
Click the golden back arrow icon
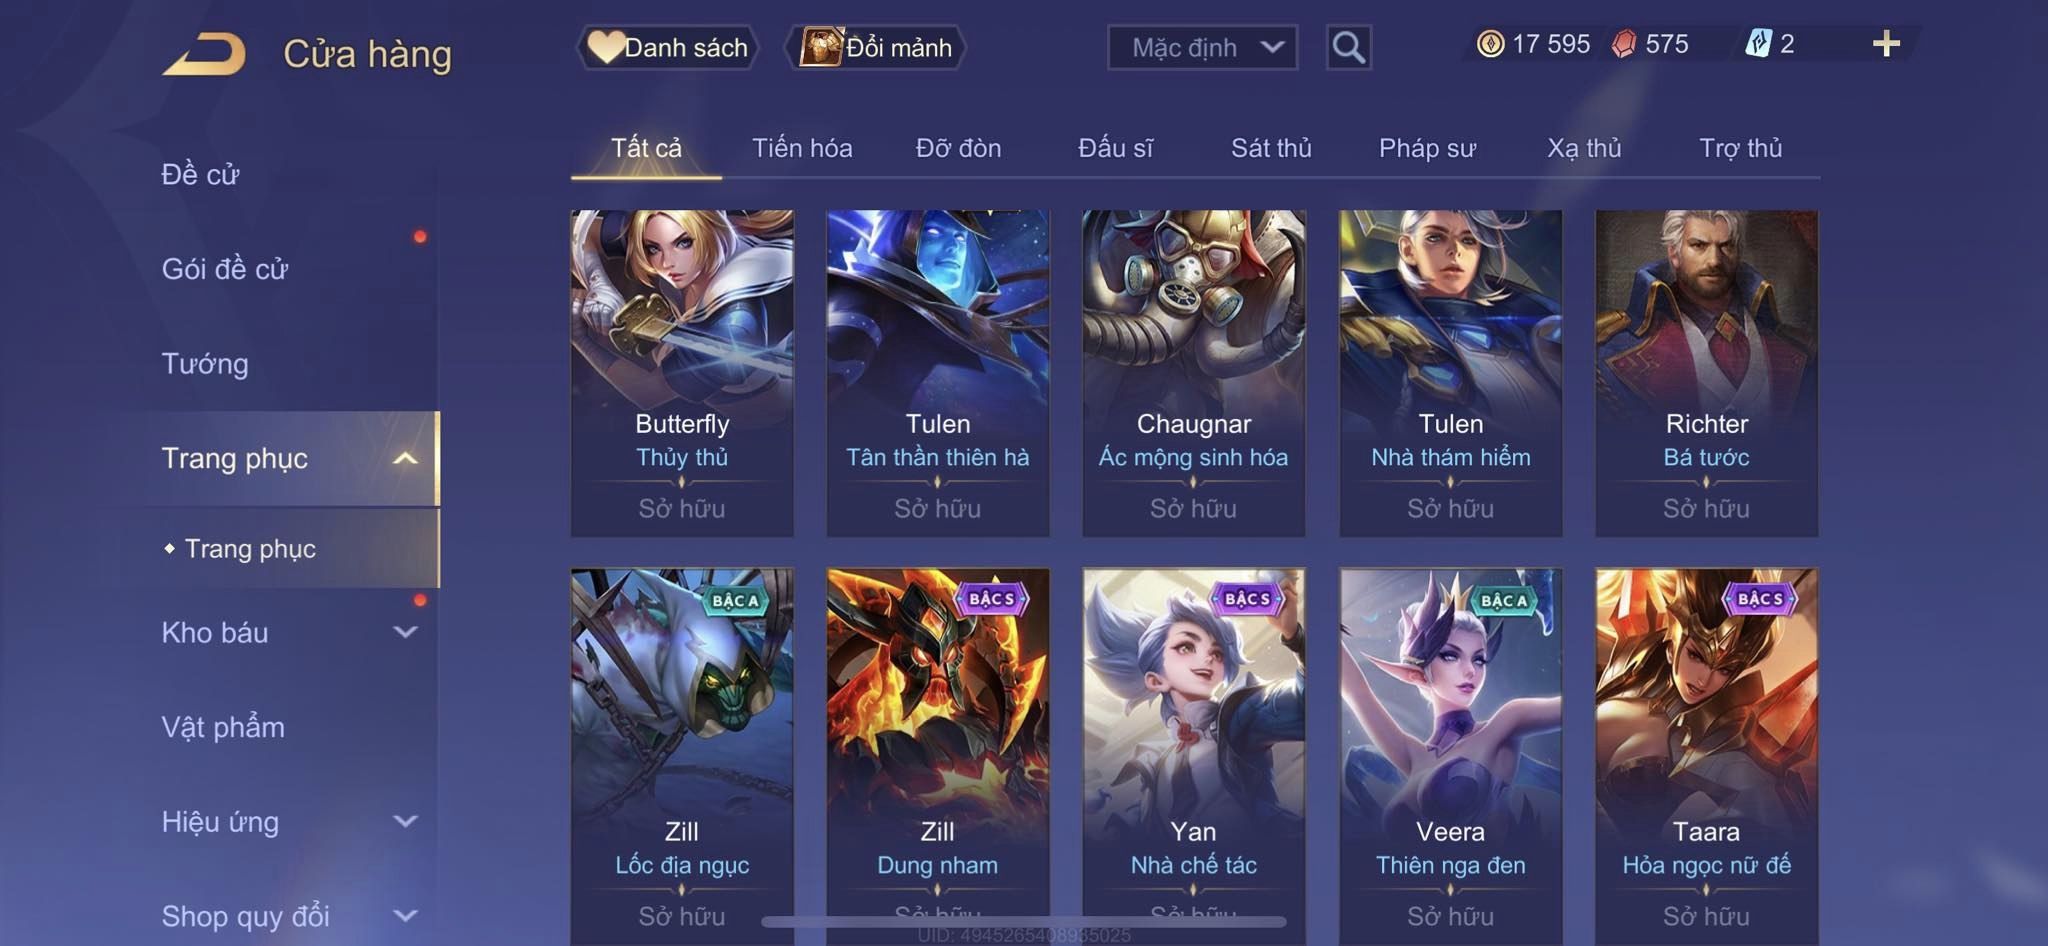click(205, 54)
